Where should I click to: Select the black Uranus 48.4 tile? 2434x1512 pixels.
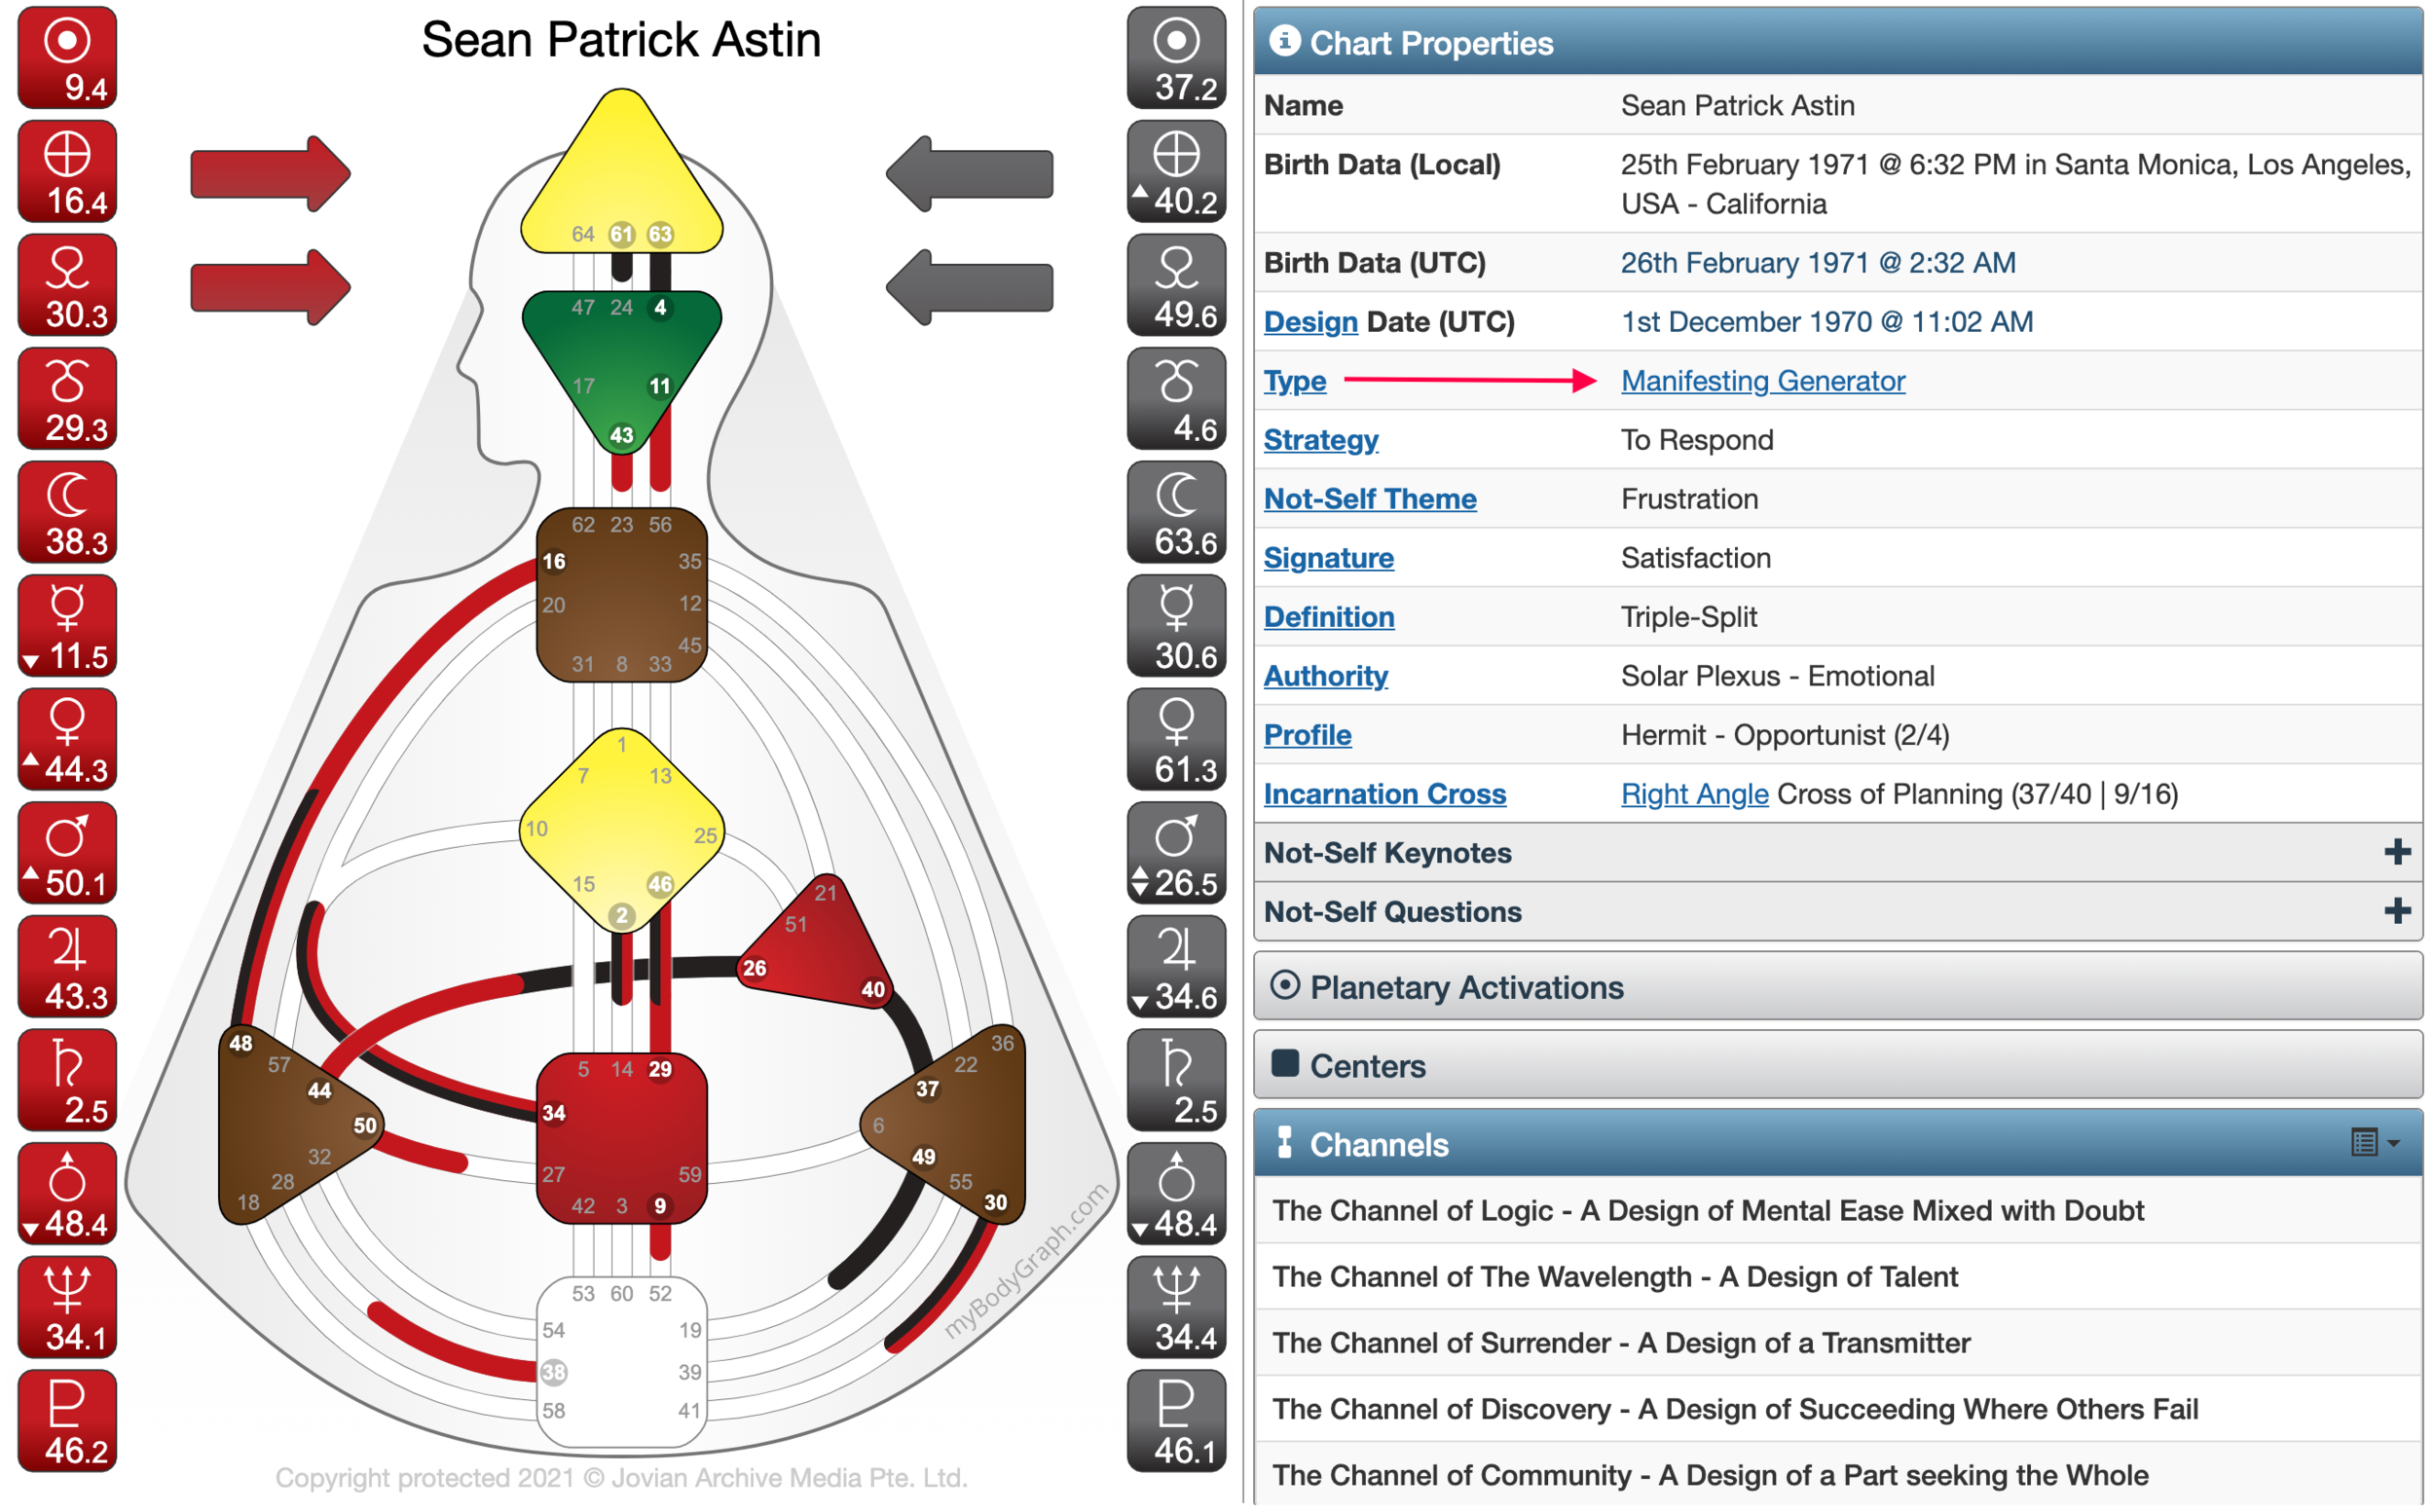(x=1177, y=1194)
